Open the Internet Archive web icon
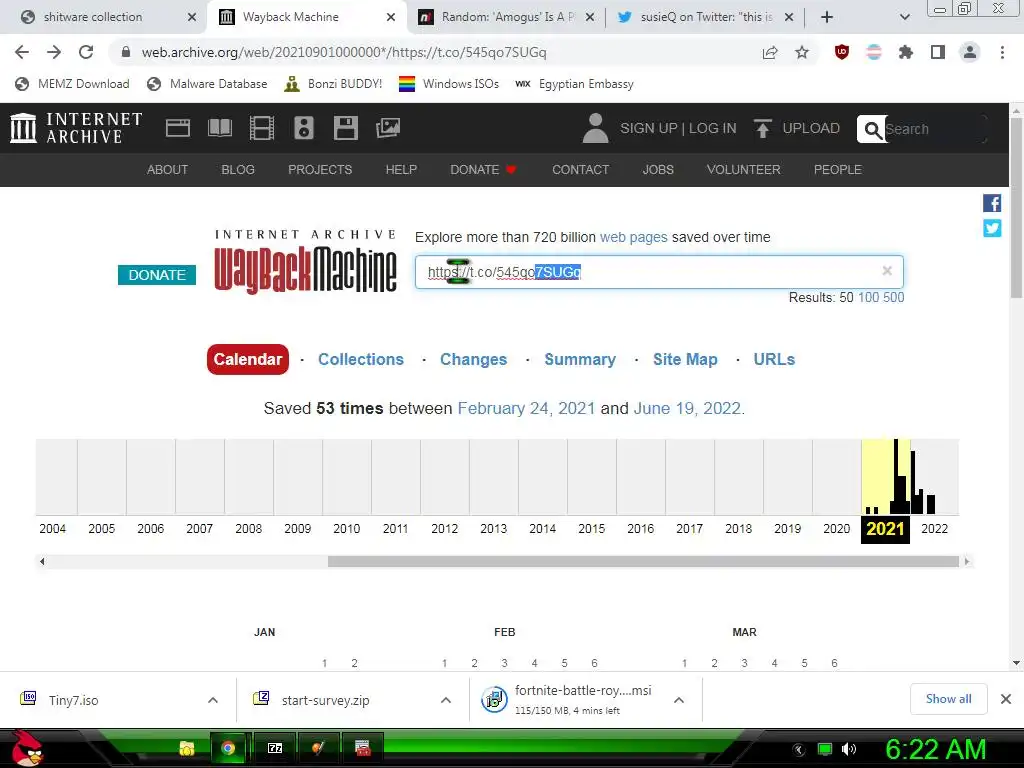 coord(178,128)
